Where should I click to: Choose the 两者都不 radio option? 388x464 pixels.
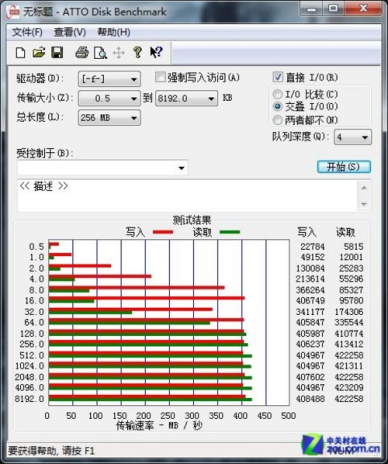[x=277, y=120]
